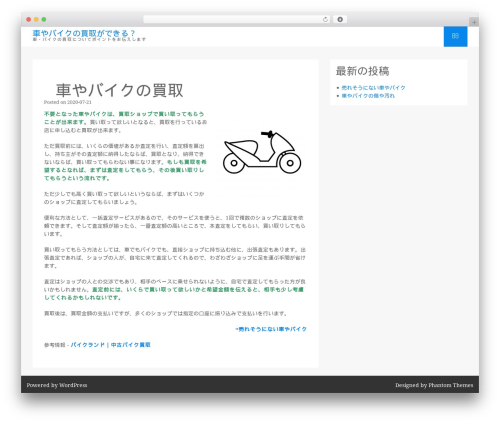Image resolution: width=500 pixels, height=423 pixels.
Task: Open the second recent post link in sidebar
Action: tap(368, 96)
